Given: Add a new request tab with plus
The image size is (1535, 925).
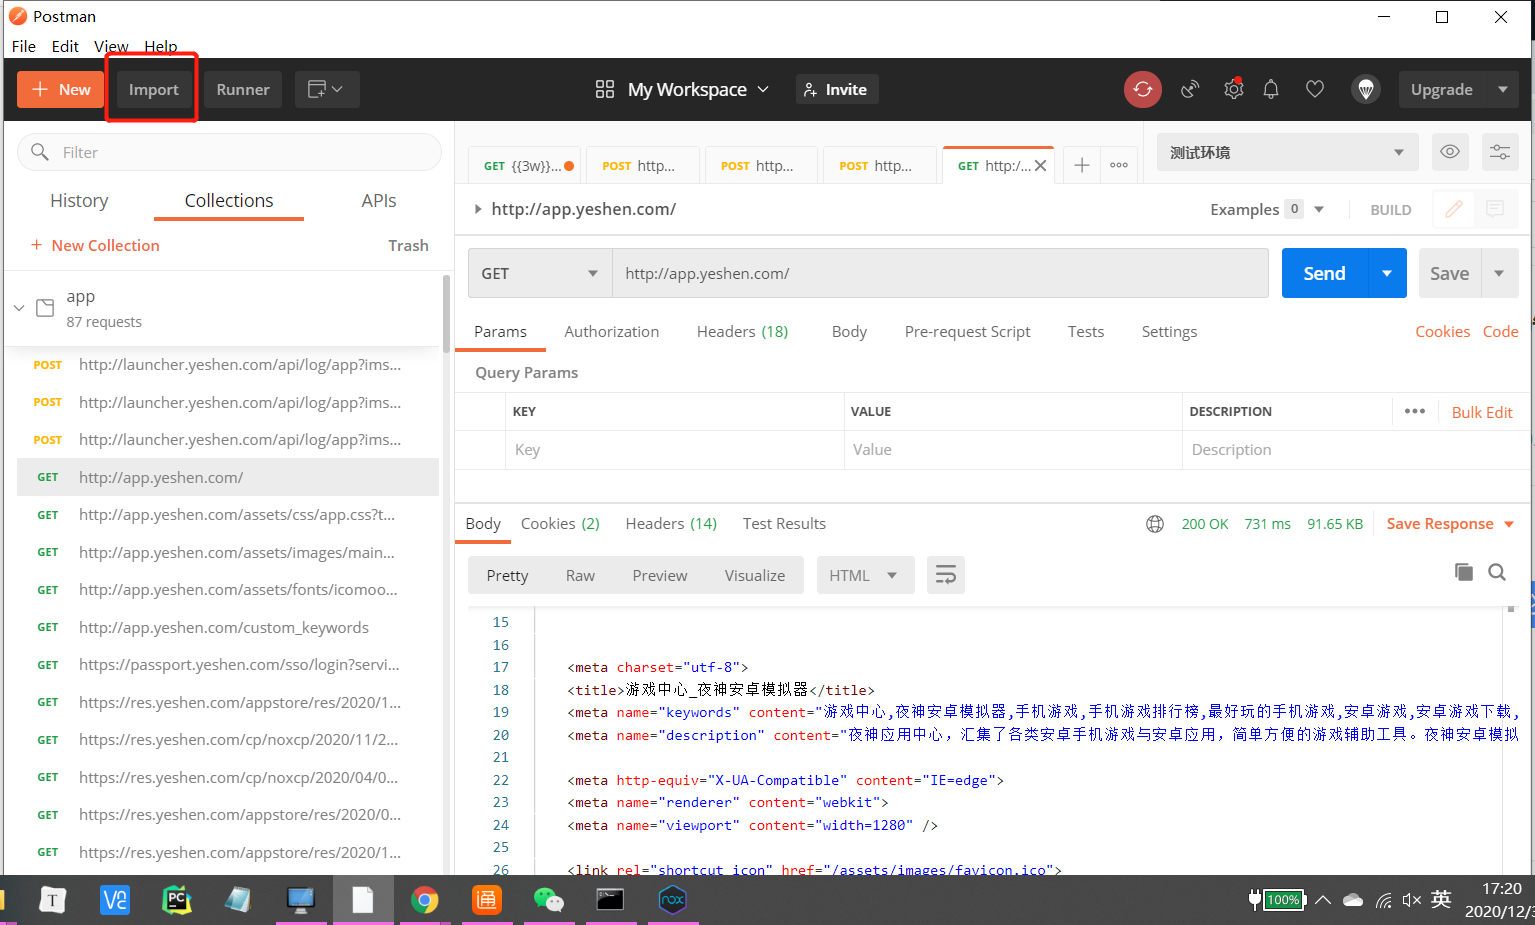Looking at the screenshot, I should coord(1082,165).
